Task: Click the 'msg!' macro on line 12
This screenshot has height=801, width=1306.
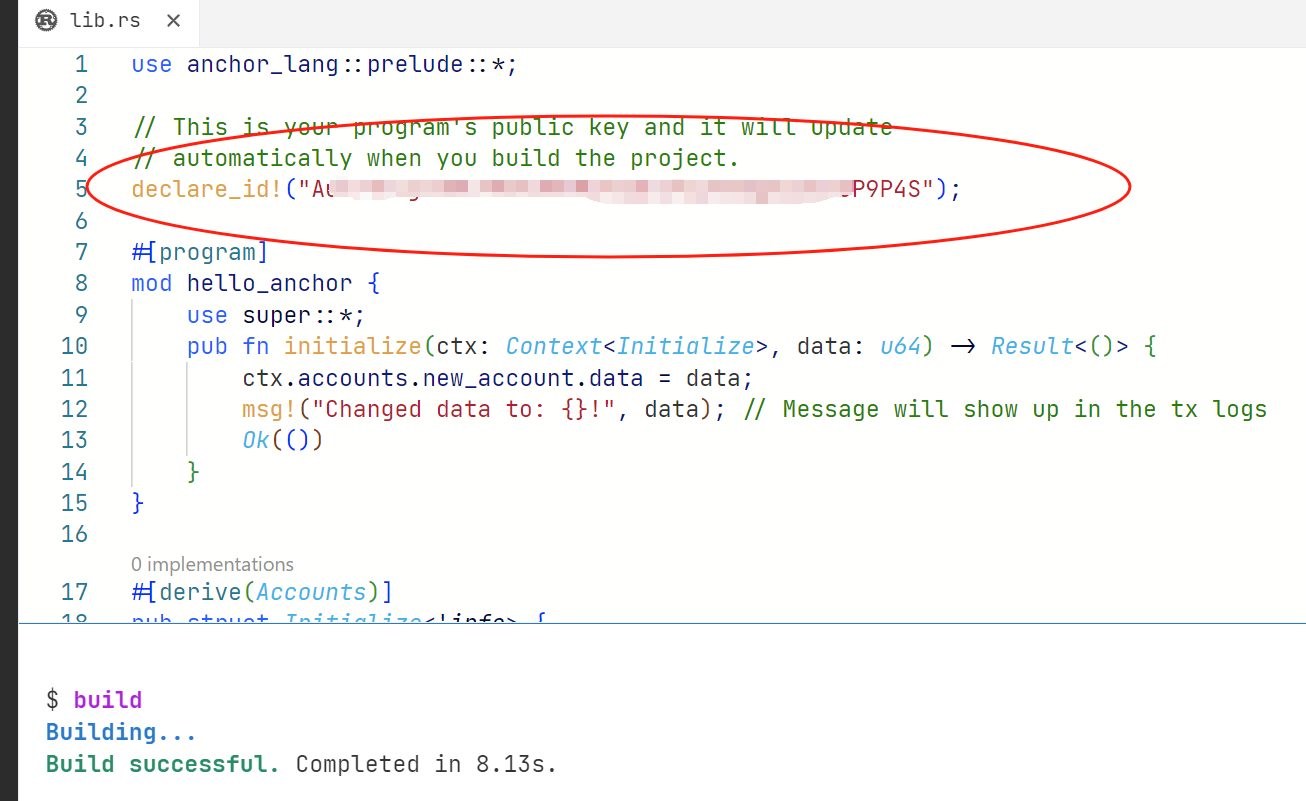Action: click(269, 409)
